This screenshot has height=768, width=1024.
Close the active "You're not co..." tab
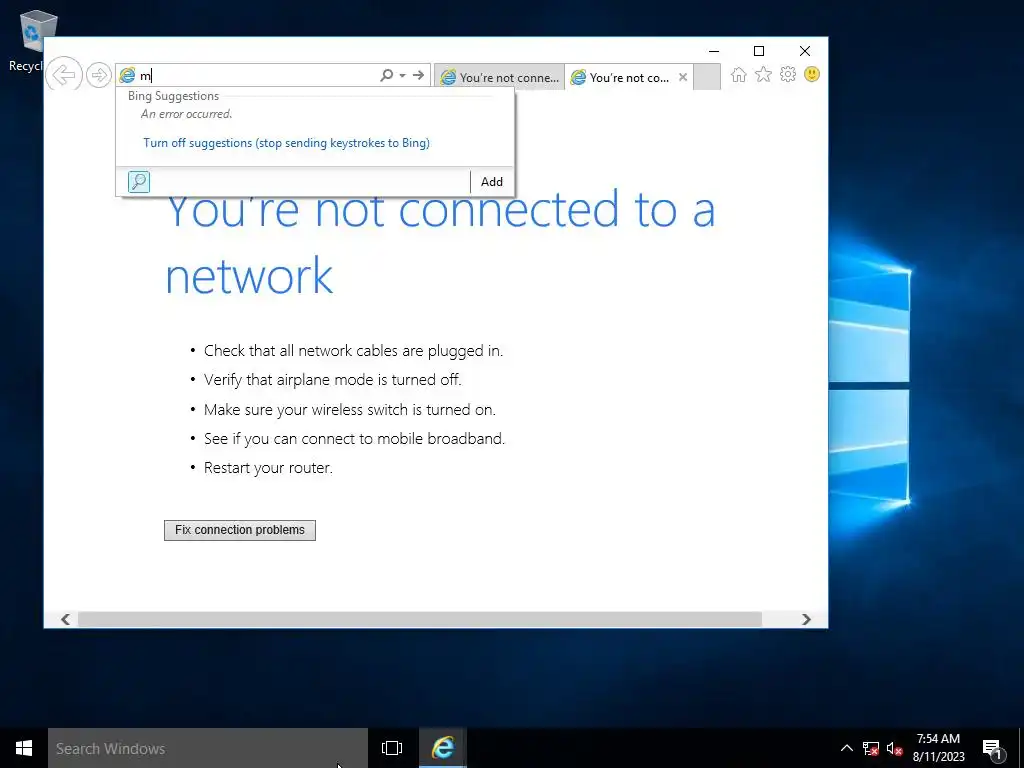pos(683,77)
